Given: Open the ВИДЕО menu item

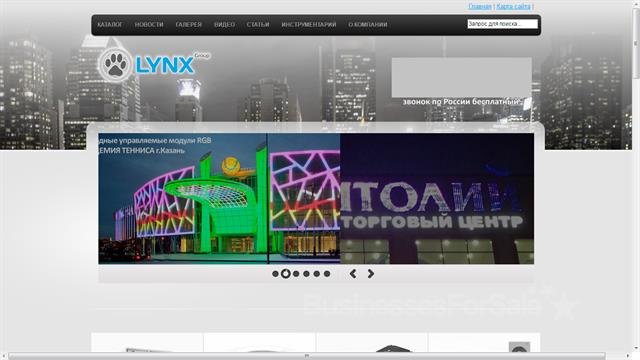Looking at the screenshot, I should [x=224, y=24].
